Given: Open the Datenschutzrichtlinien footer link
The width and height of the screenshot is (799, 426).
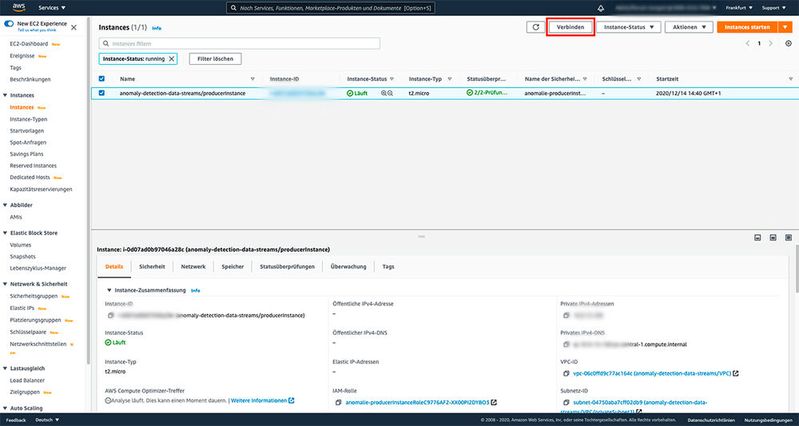Looking at the screenshot, I should point(711,420).
